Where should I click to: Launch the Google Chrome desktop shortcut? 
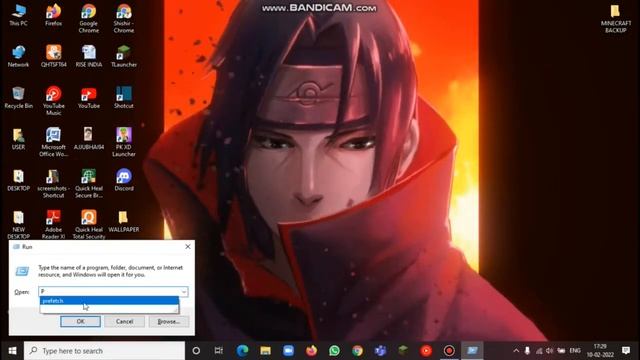click(x=89, y=18)
